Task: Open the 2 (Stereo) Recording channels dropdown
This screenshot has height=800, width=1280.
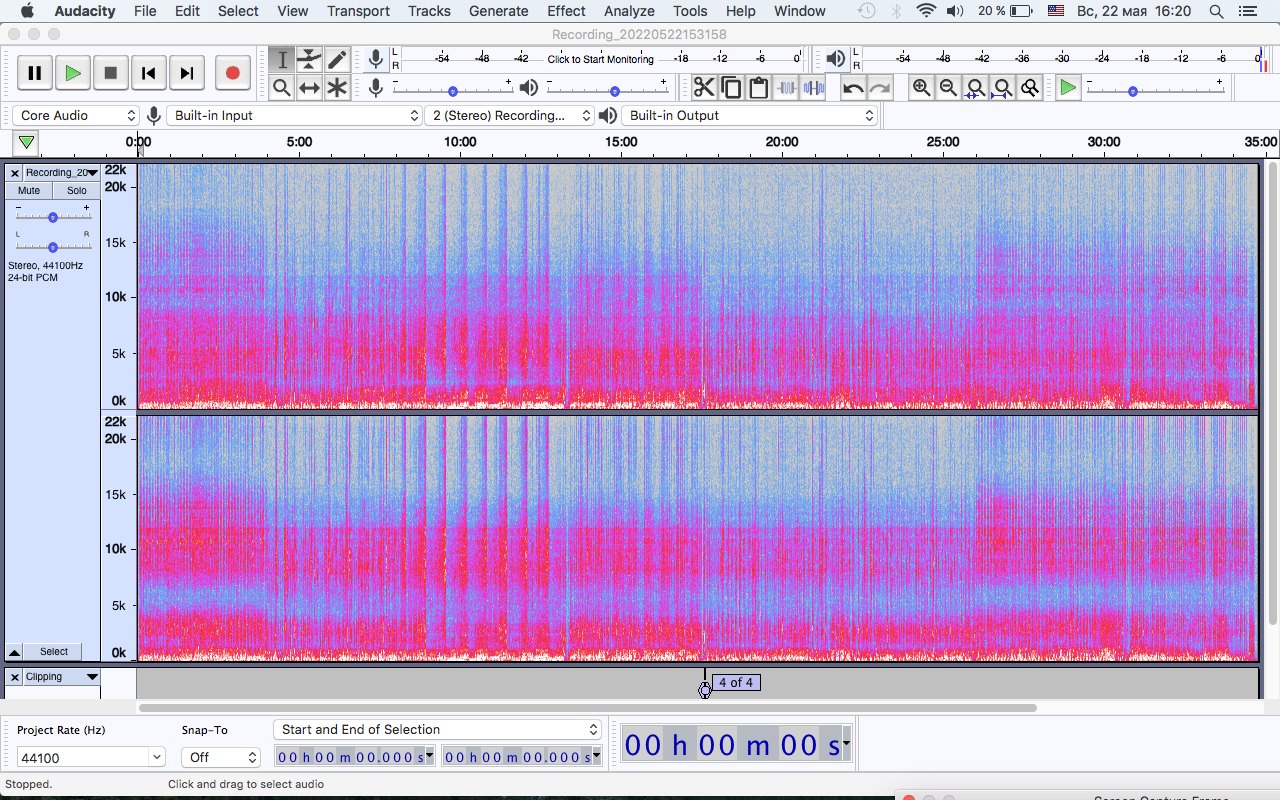Action: (509, 116)
